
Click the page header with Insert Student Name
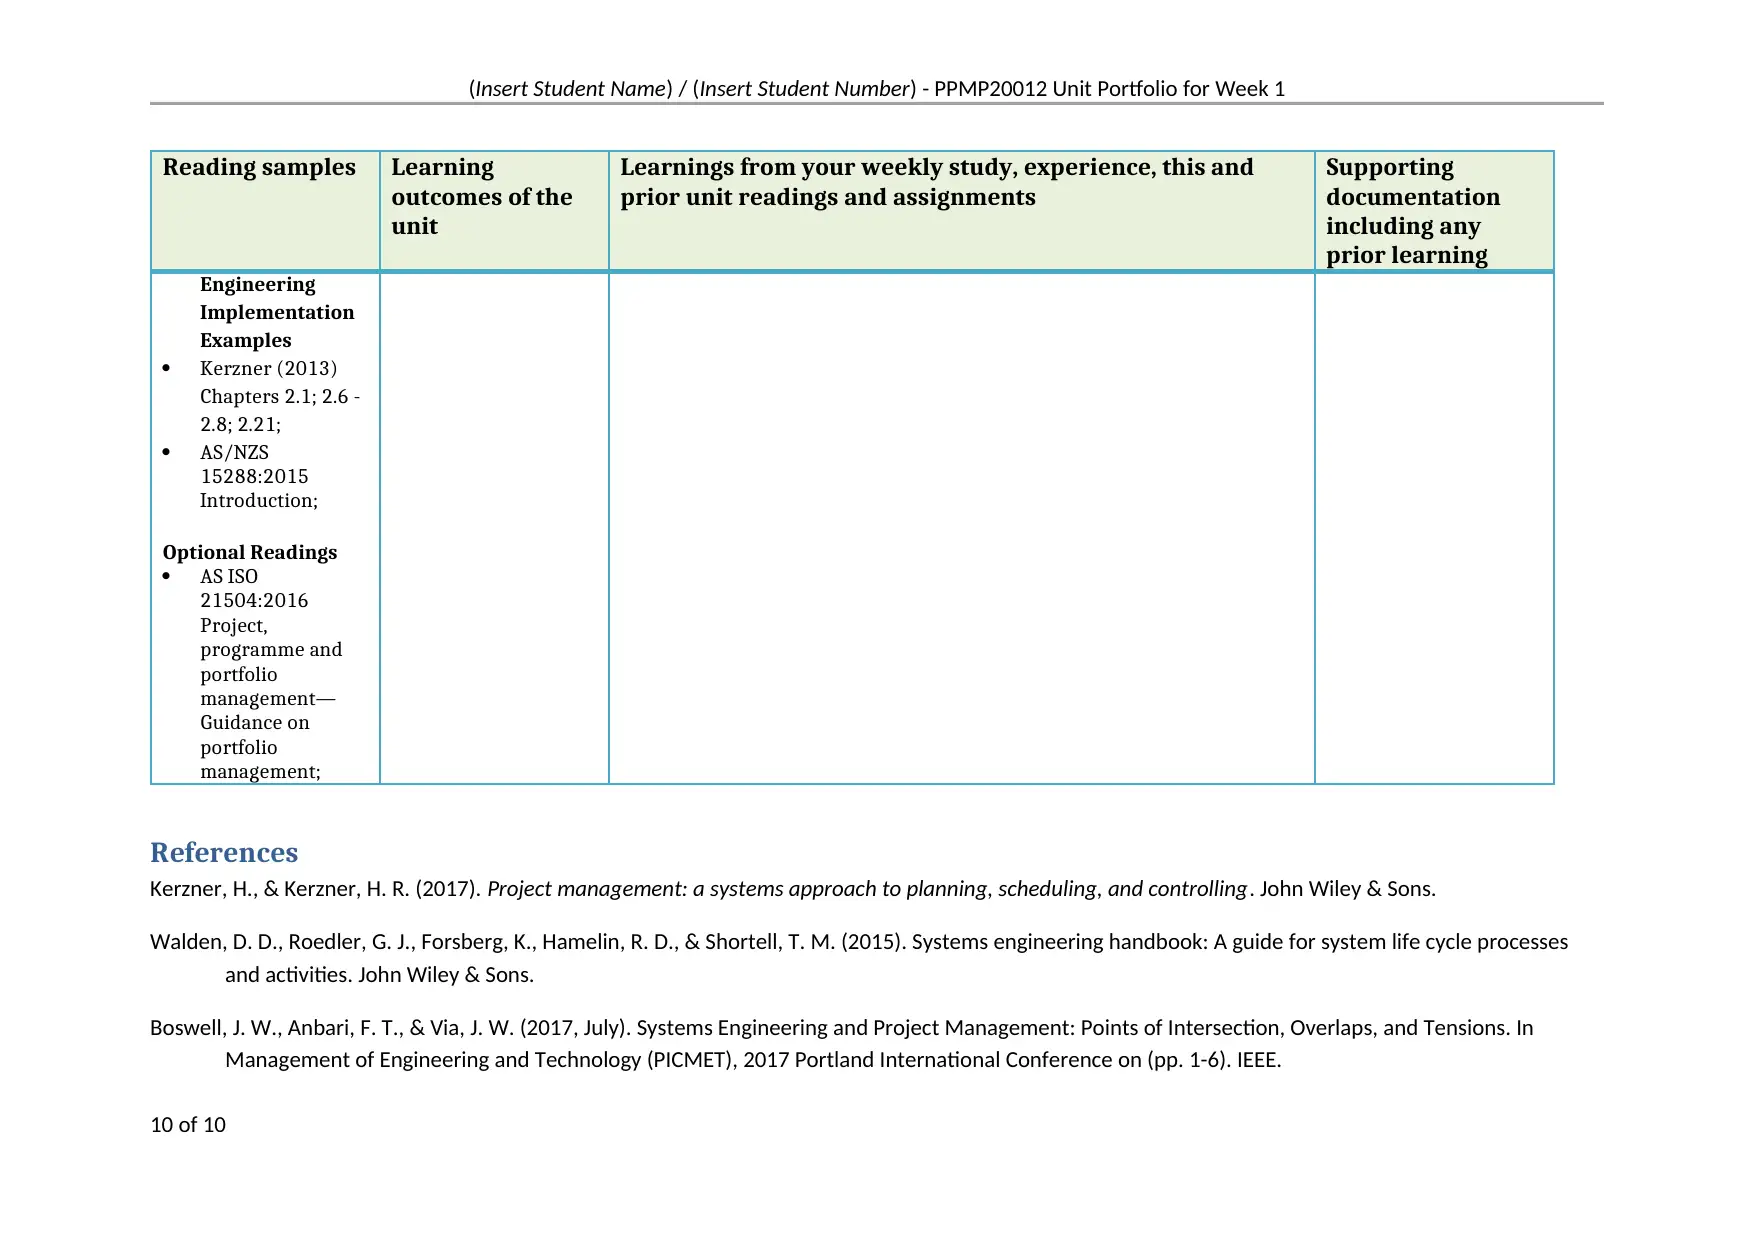pyautogui.click(x=876, y=88)
